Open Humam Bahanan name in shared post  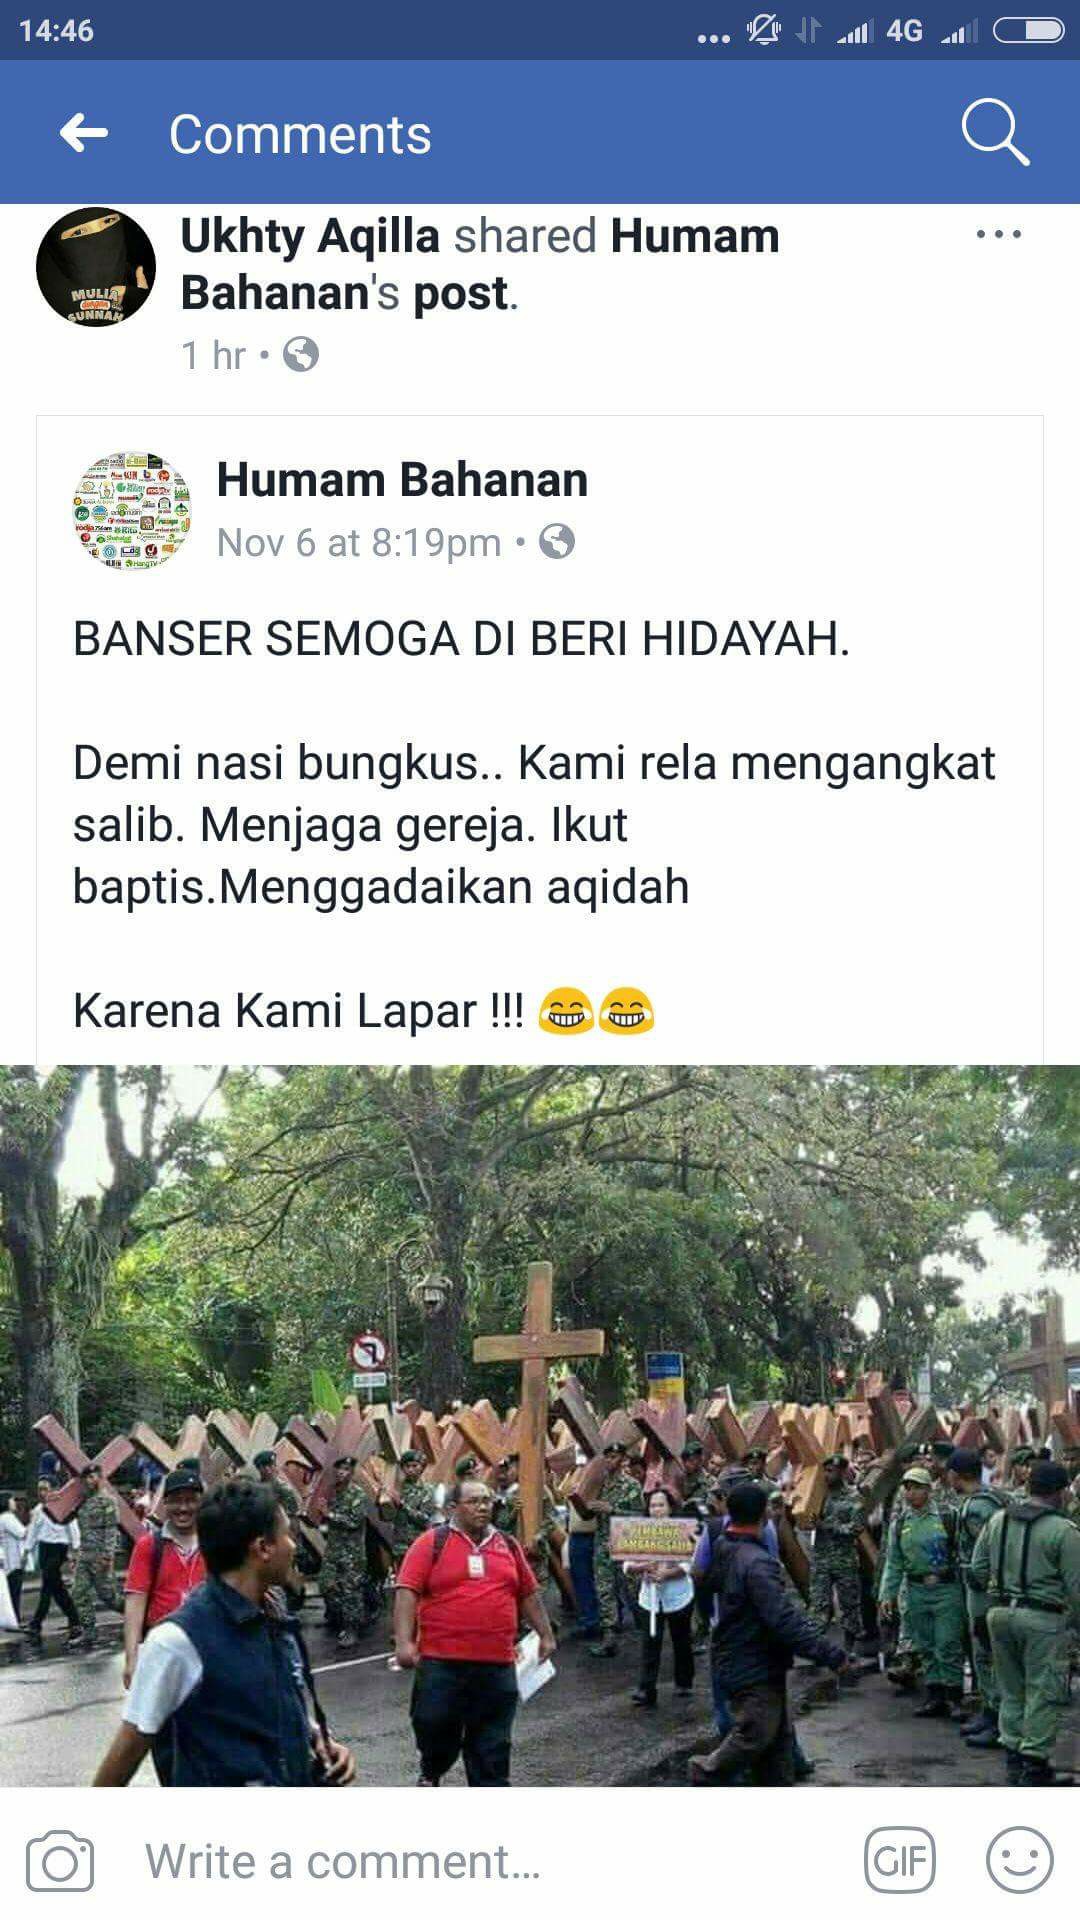402,480
